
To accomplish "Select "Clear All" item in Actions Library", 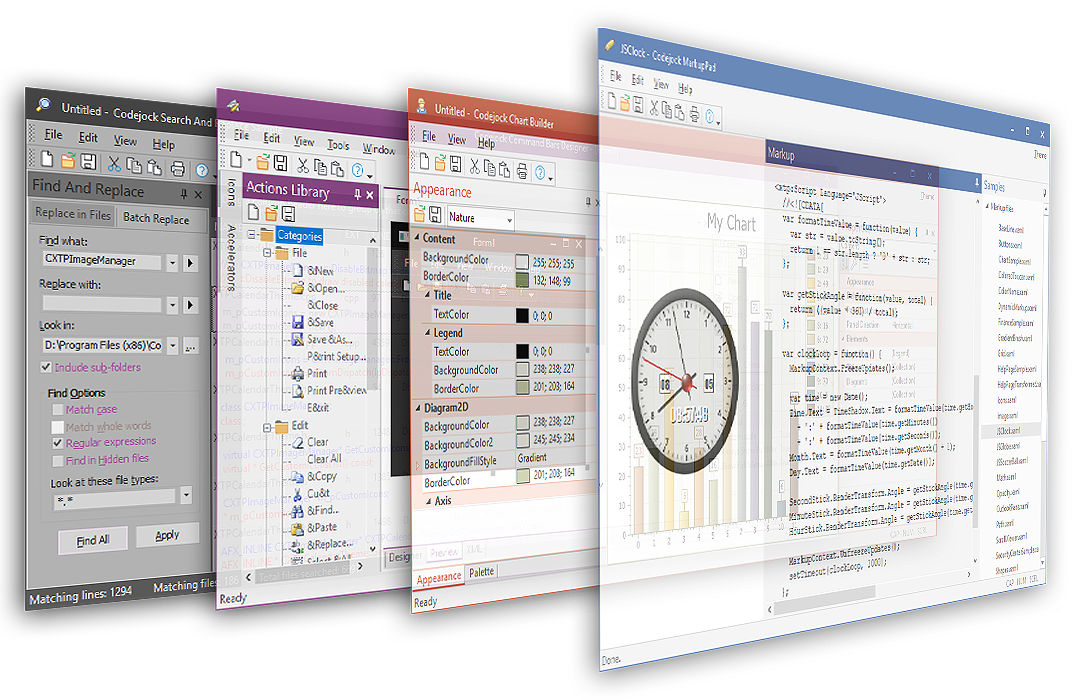I will [x=324, y=459].
